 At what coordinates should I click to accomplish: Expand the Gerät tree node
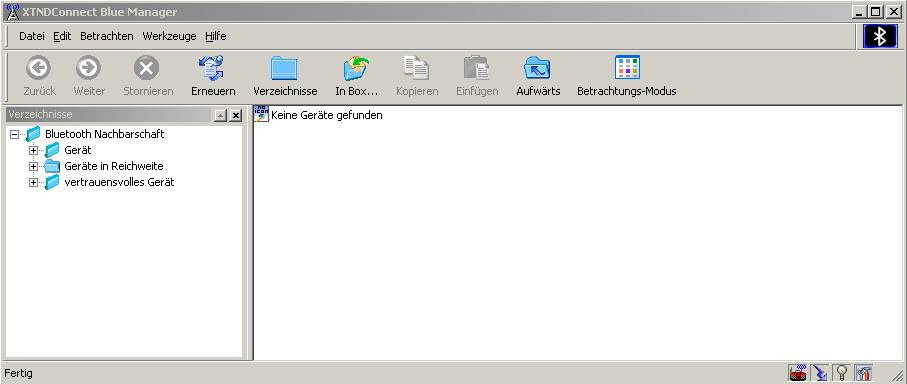34,150
